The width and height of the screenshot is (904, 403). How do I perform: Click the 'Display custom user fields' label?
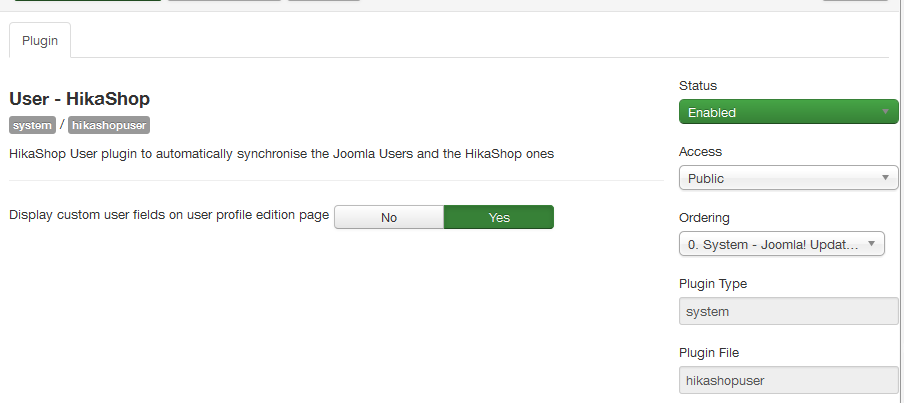pos(169,215)
